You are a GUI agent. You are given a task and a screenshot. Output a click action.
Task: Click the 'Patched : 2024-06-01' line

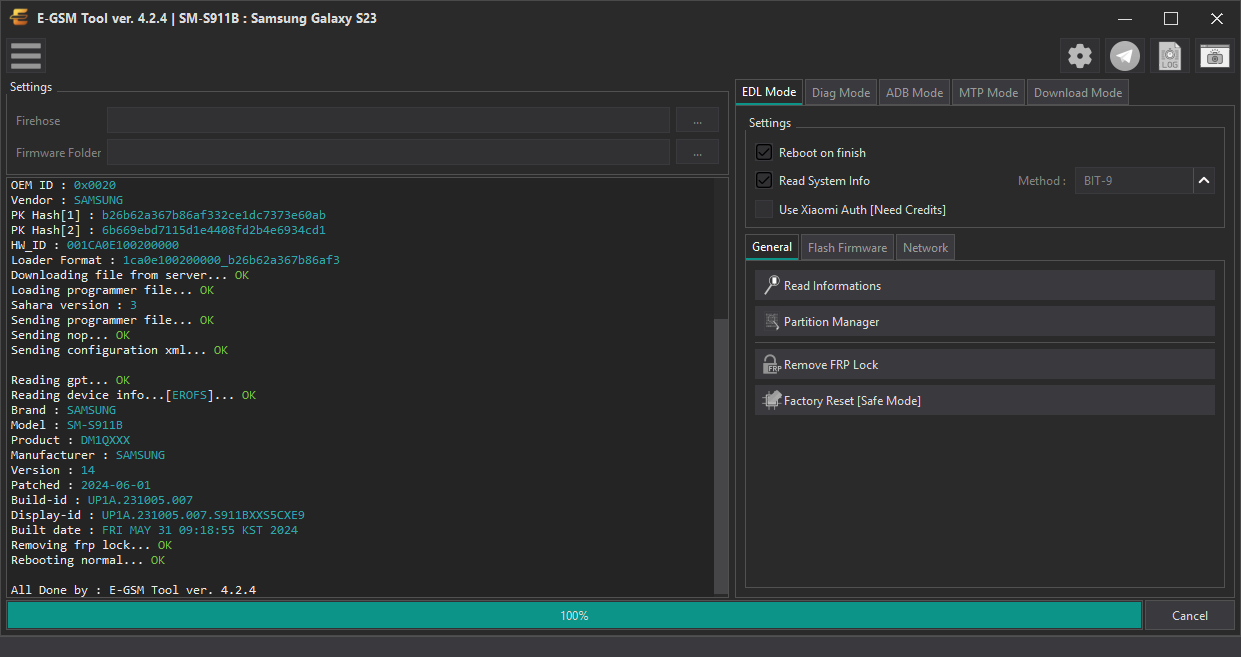80,485
